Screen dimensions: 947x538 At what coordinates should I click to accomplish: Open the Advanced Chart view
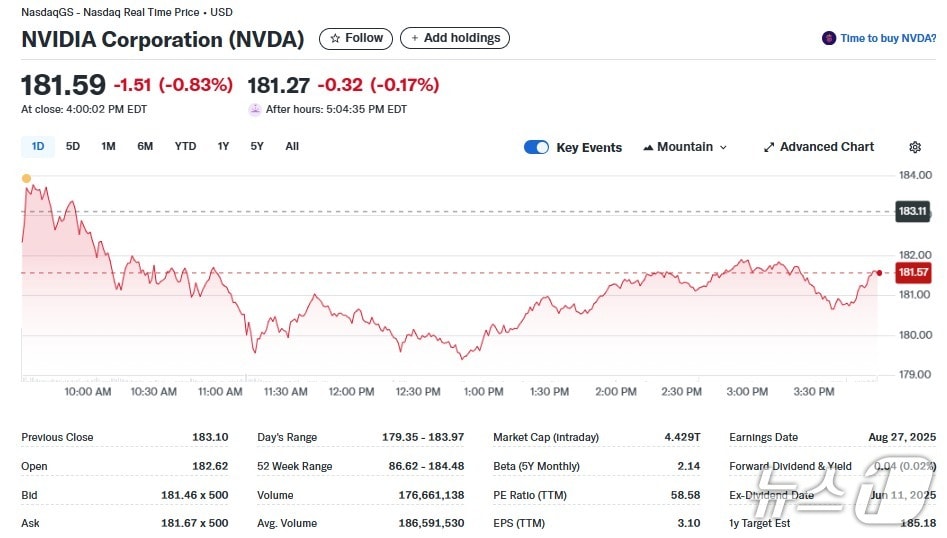pyautogui.click(x=818, y=147)
